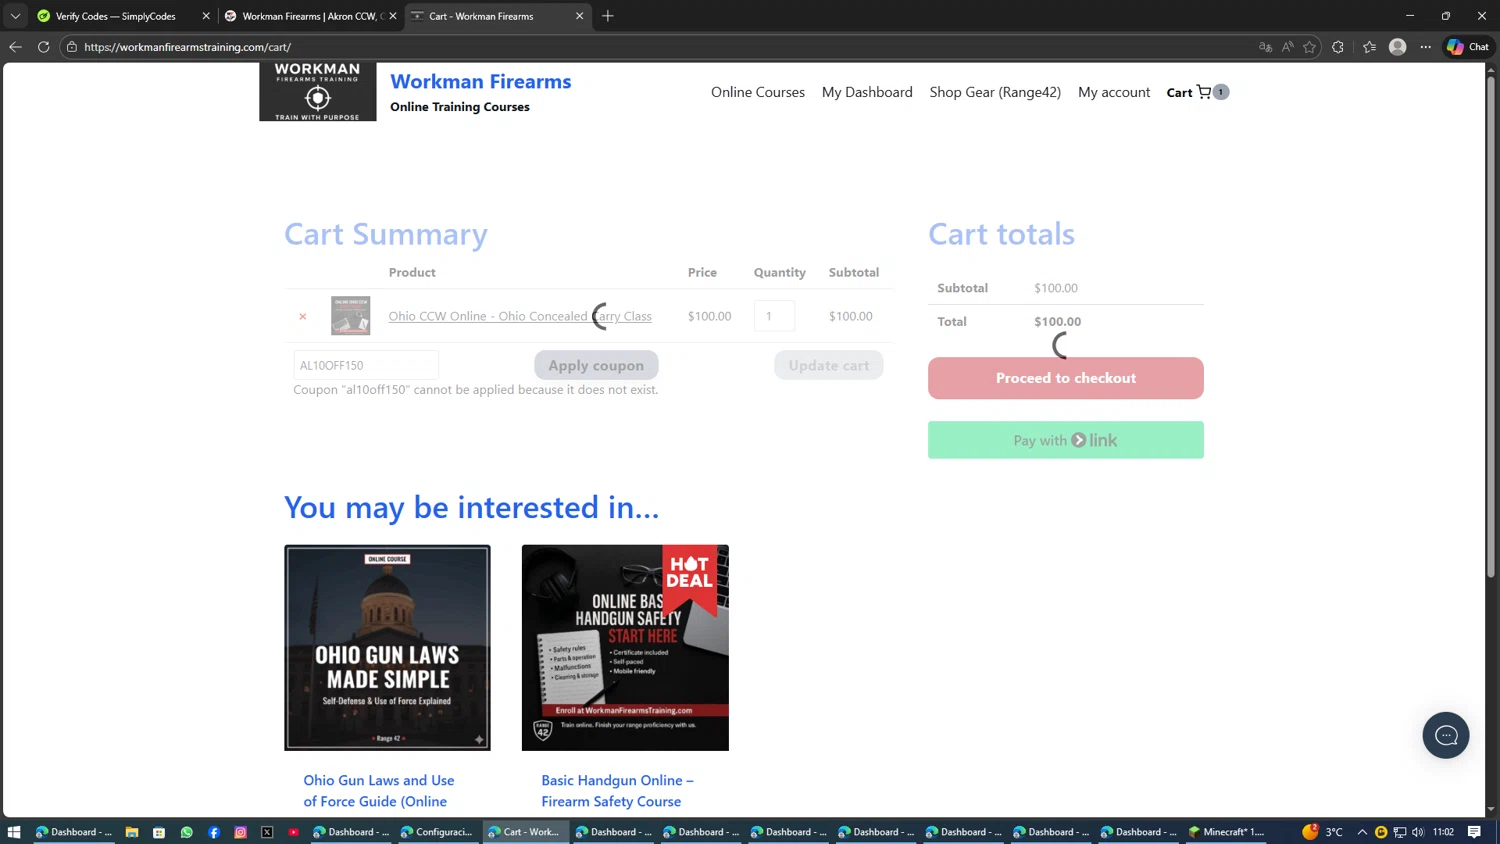Open Shop Gear (Range42)
The height and width of the screenshot is (844, 1500).
click(x=995, y=92)
